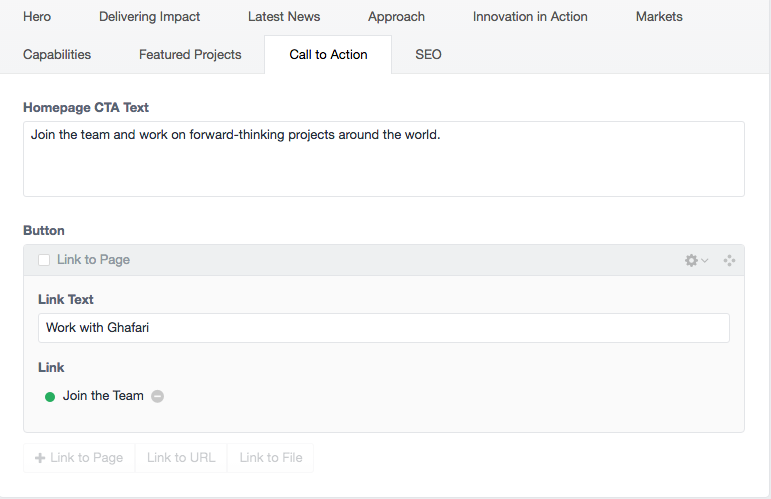Viewport: 771px width, 499px height.
Task: Tick the Link to Page block checkbox
Action: (x=44, y=260)
